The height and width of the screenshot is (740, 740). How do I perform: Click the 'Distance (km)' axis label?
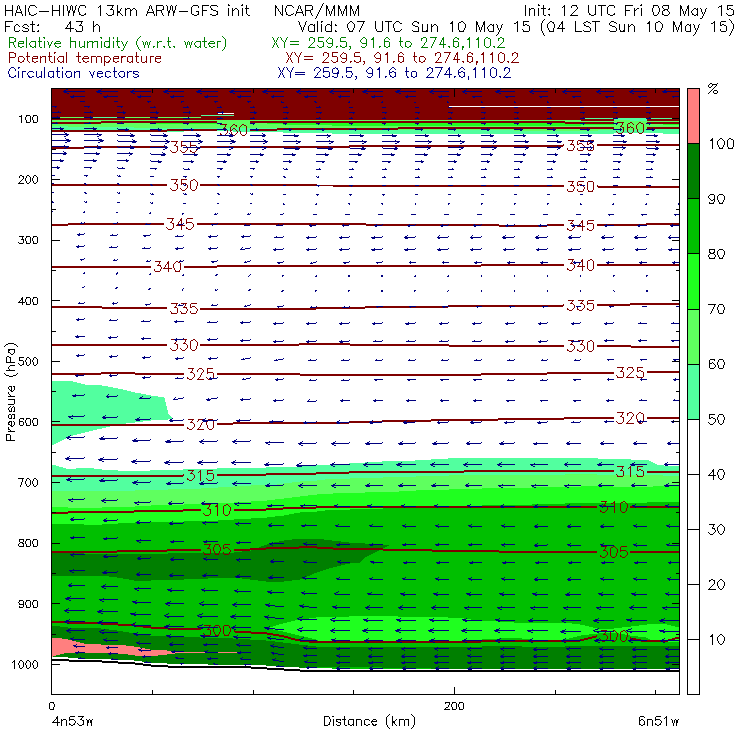(x=369, y=721)
